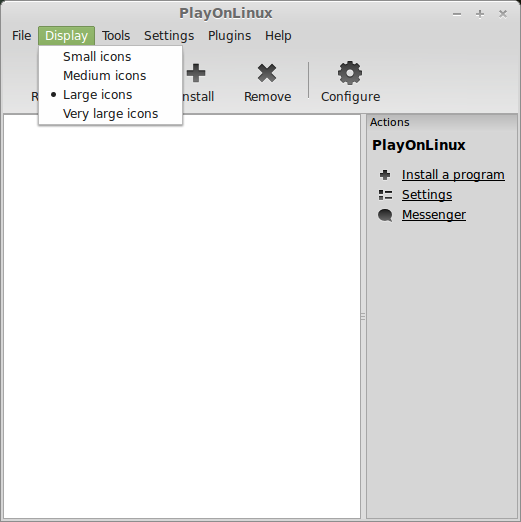Viewport: 521px width, 522px height.
Task: Maximize the PlayOnLinux window
Action: 480,14
